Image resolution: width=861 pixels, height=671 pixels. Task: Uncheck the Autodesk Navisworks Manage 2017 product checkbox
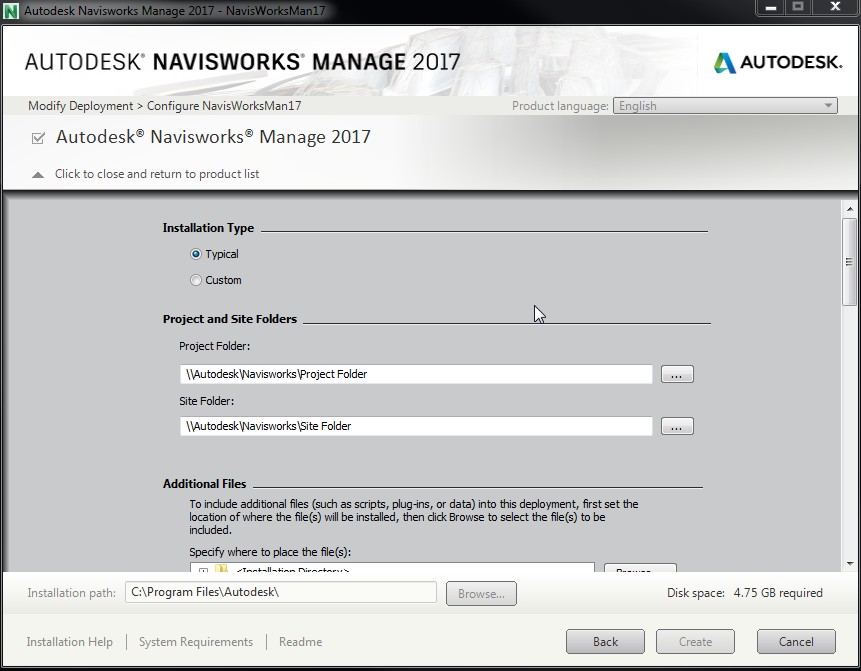click(38, 138)
